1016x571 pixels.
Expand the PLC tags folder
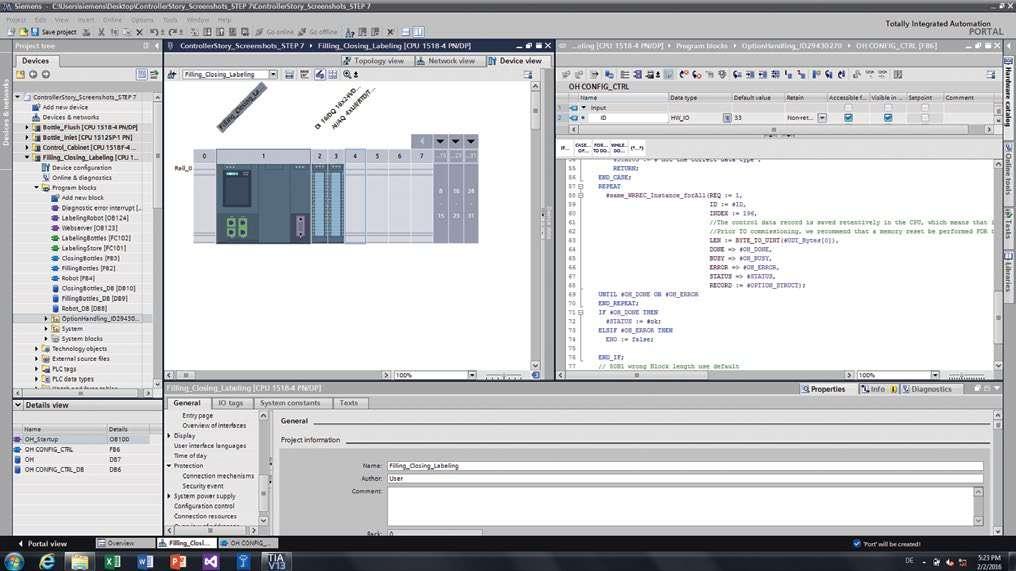pos(36,369)
